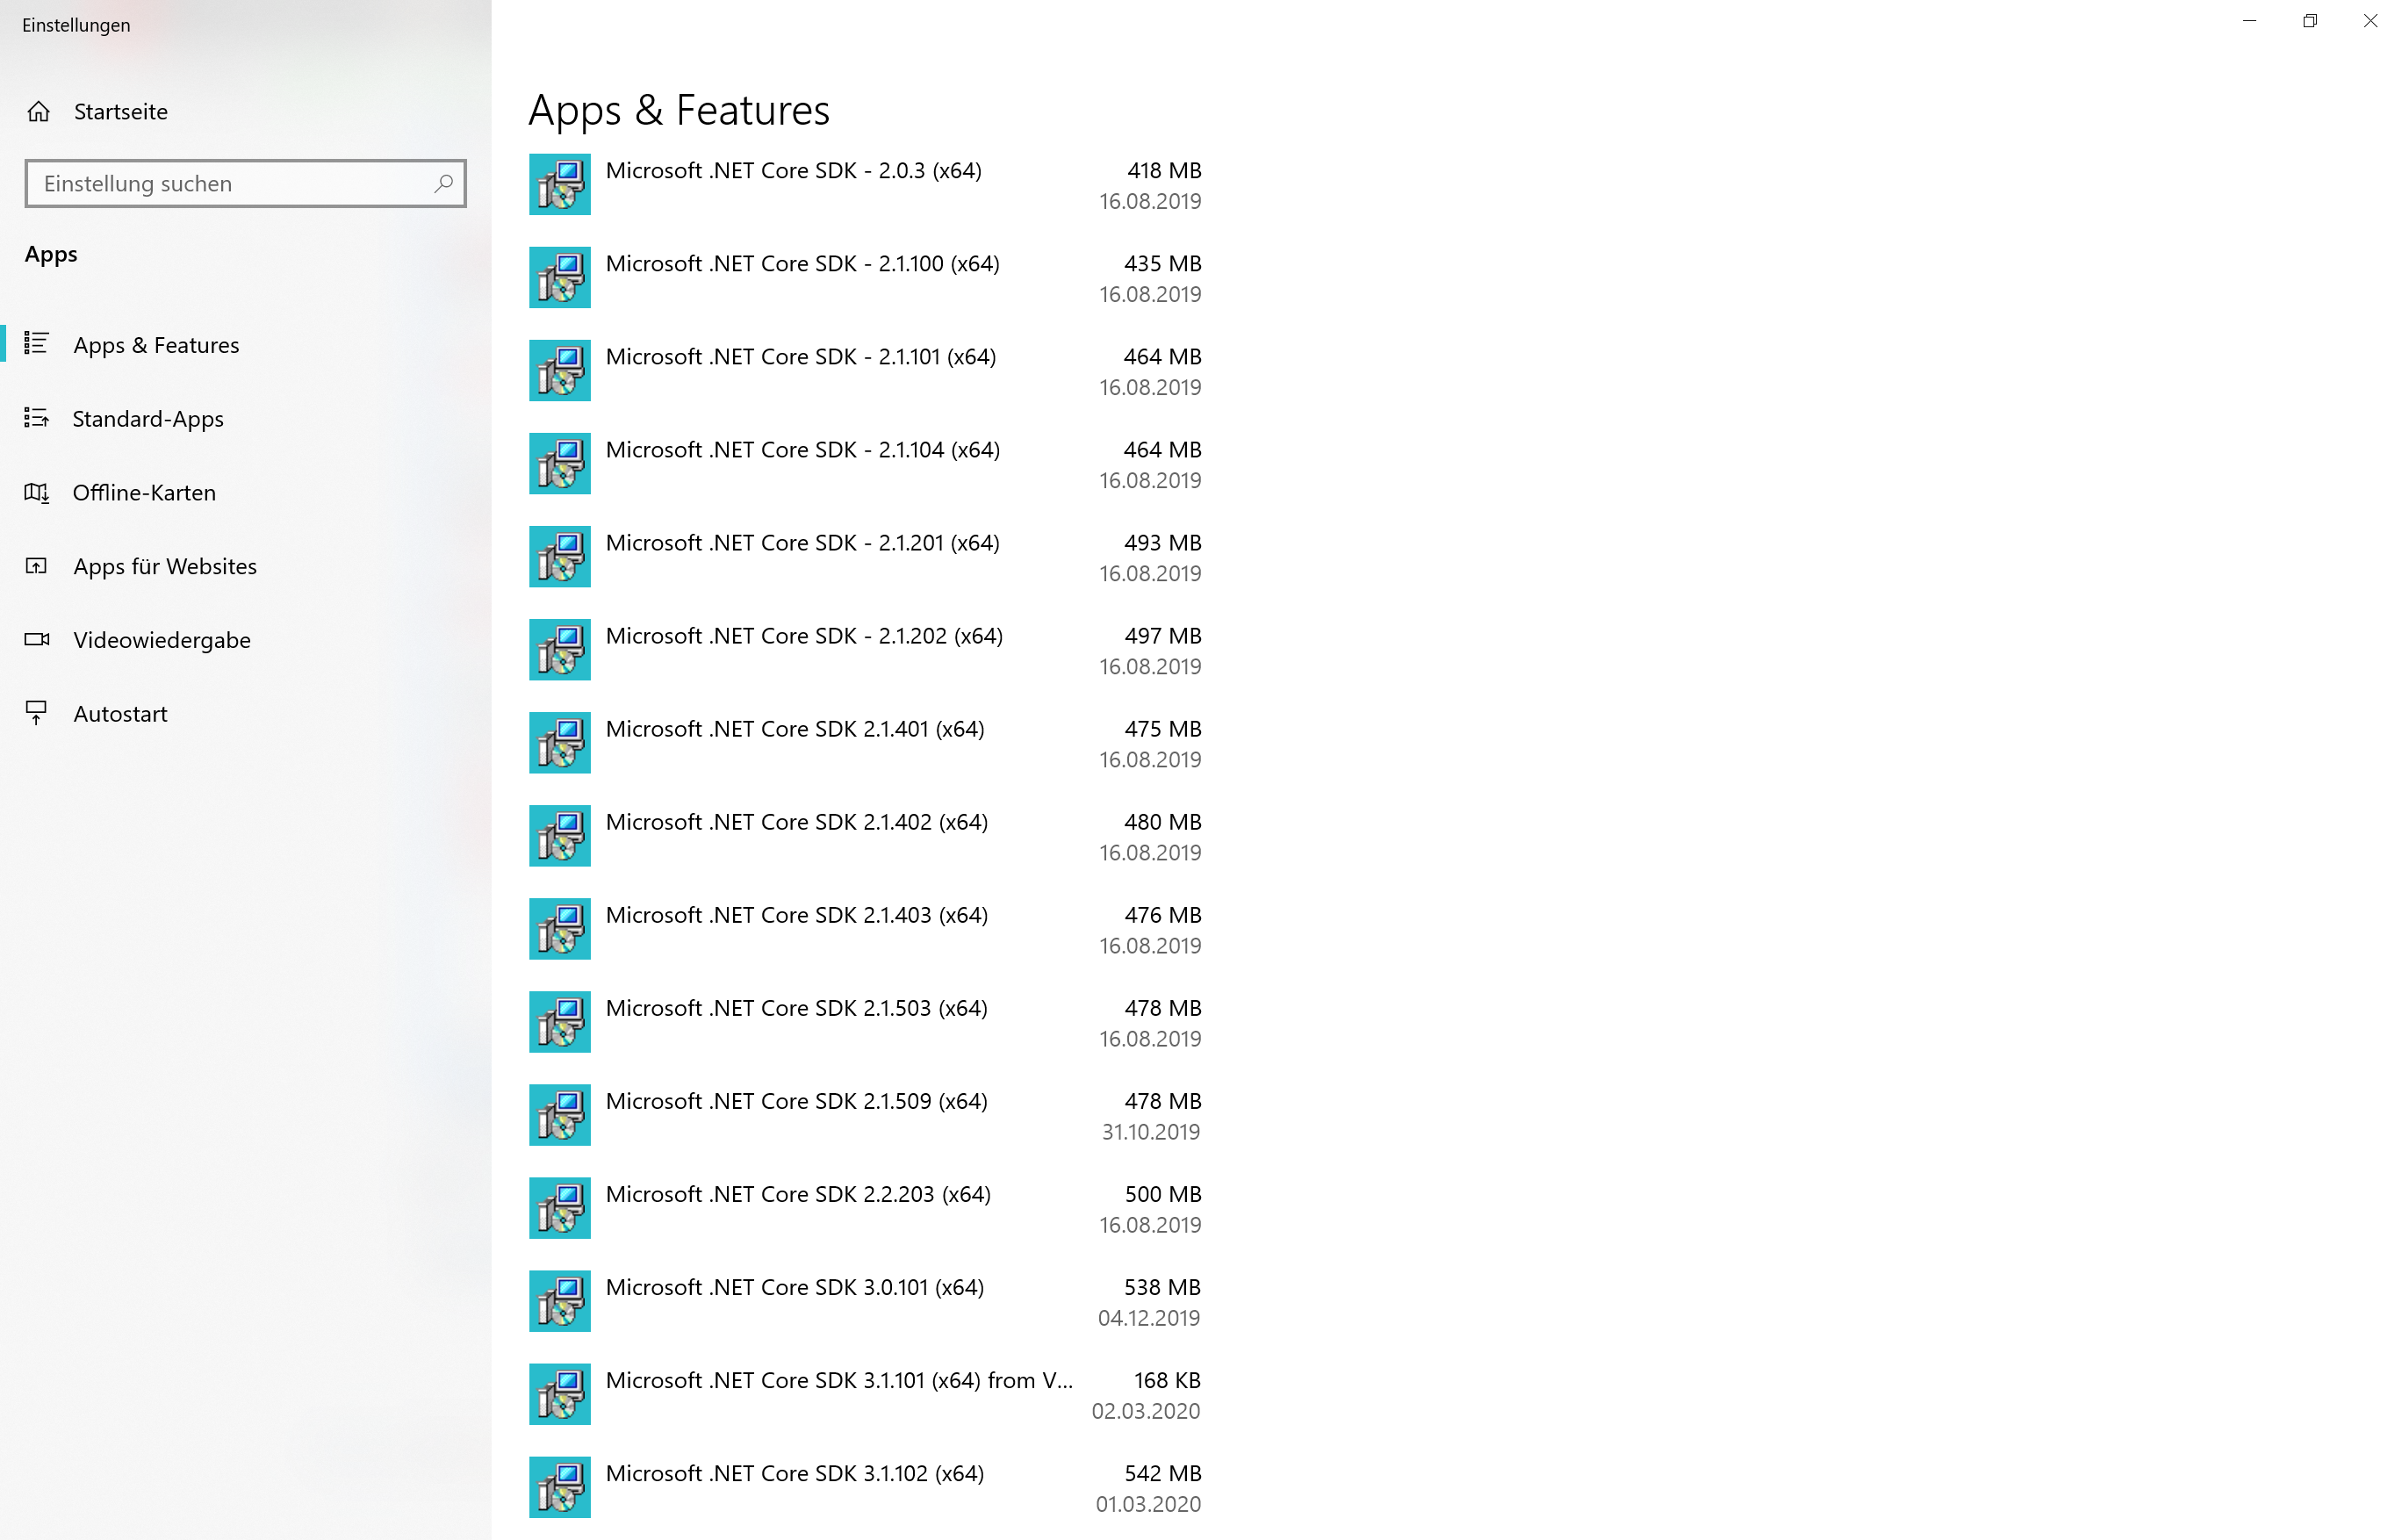Open Standard-Apps settings
This screenshot has height=1540, width=2402.
(x=148, y=418)
